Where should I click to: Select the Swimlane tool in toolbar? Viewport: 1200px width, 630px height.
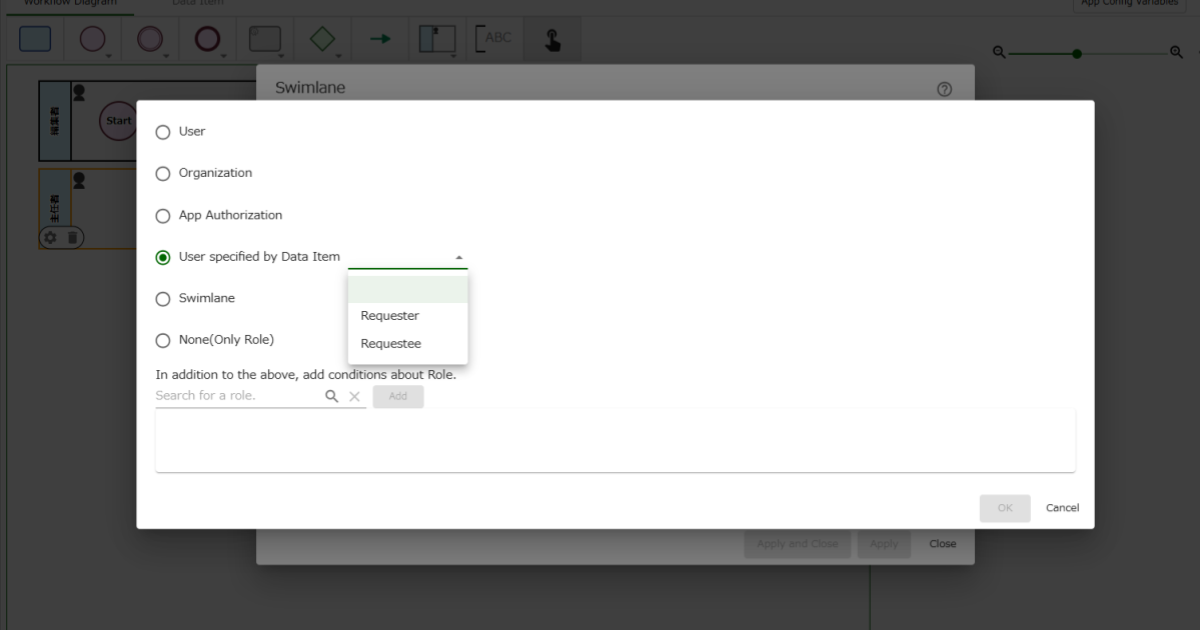[x=436, y=39]
